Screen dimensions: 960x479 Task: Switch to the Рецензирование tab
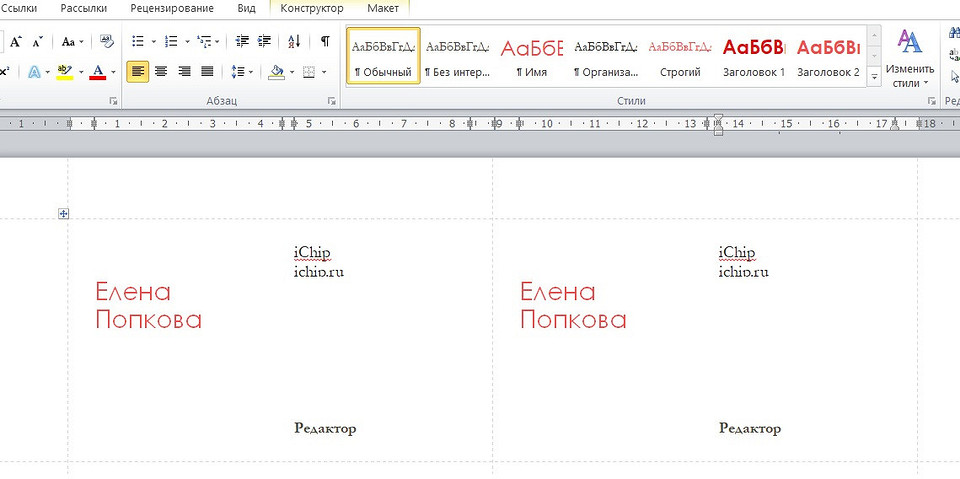[x=172, y=8]
